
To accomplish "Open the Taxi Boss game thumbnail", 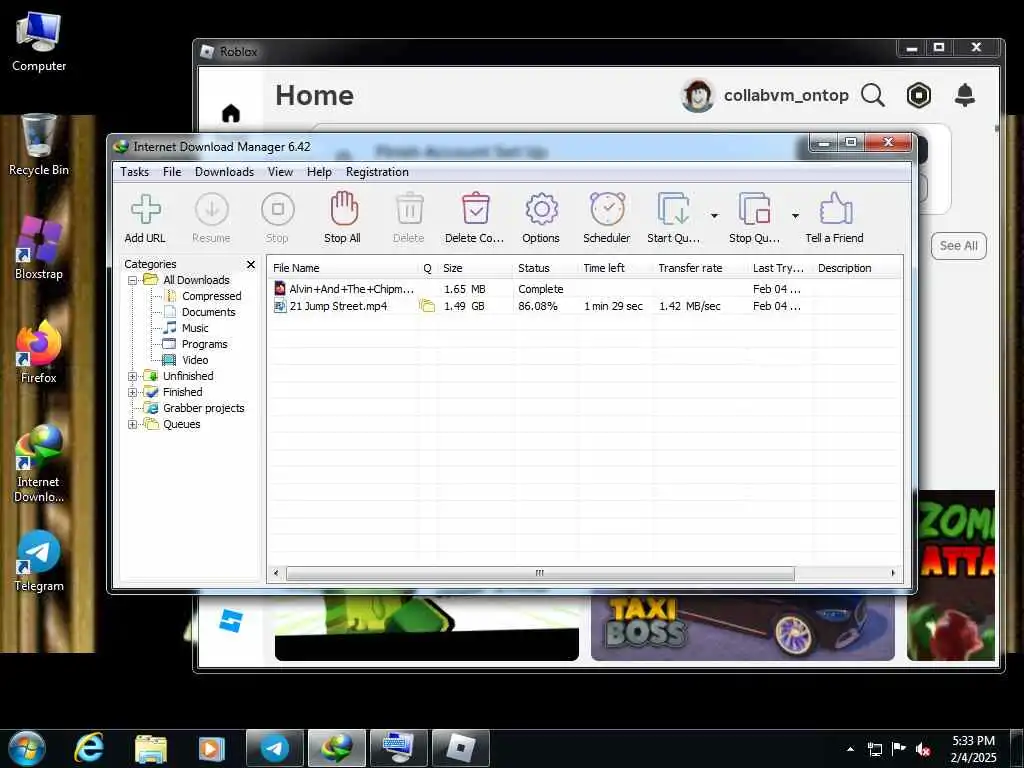I will 743,628.
